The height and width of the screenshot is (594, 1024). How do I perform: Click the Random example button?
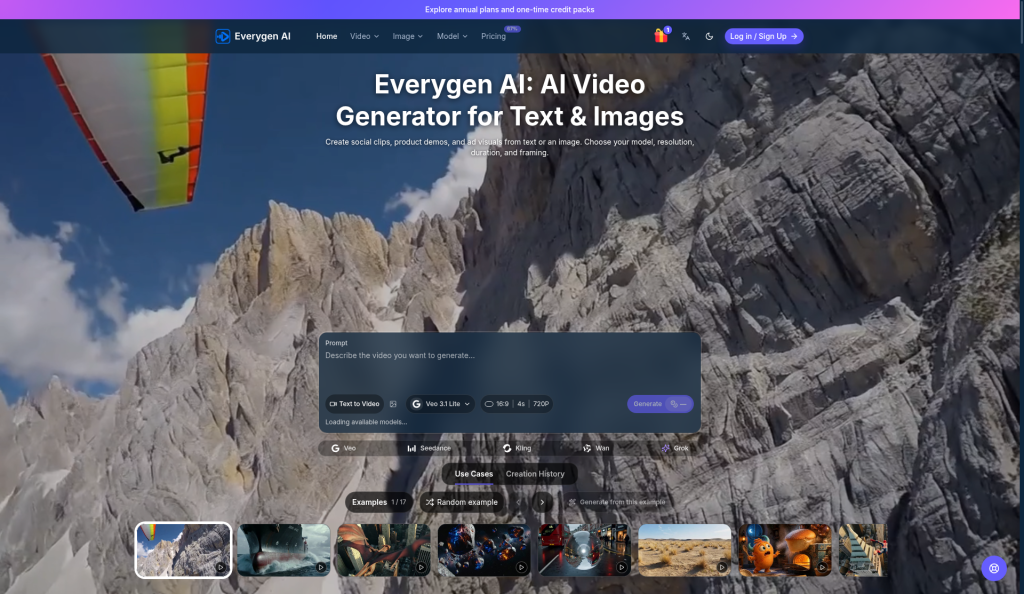point(462,502)
